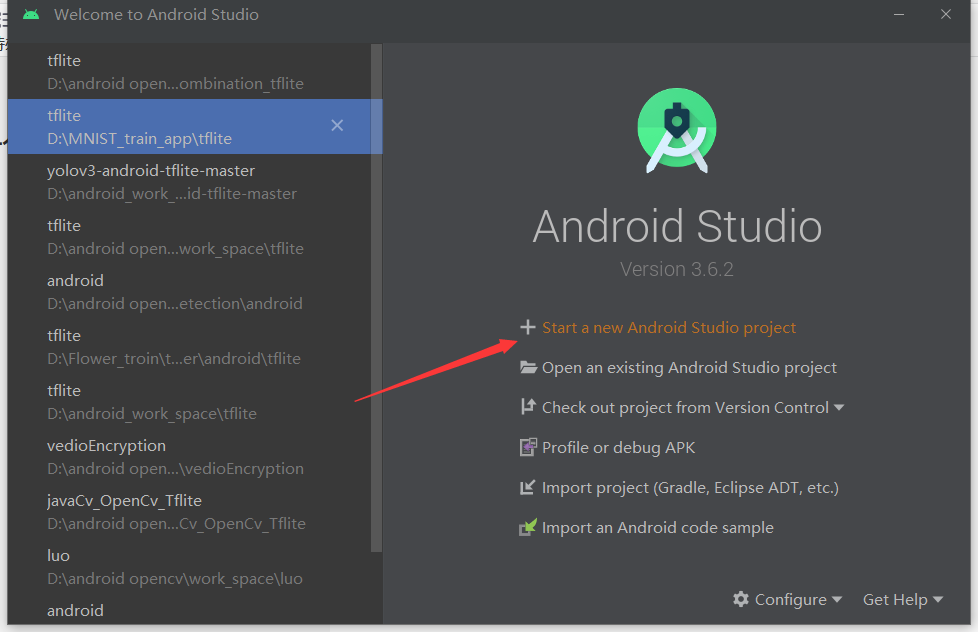Click the Android icon in title bar
978x632 pixels.
(x=31, y=14)
